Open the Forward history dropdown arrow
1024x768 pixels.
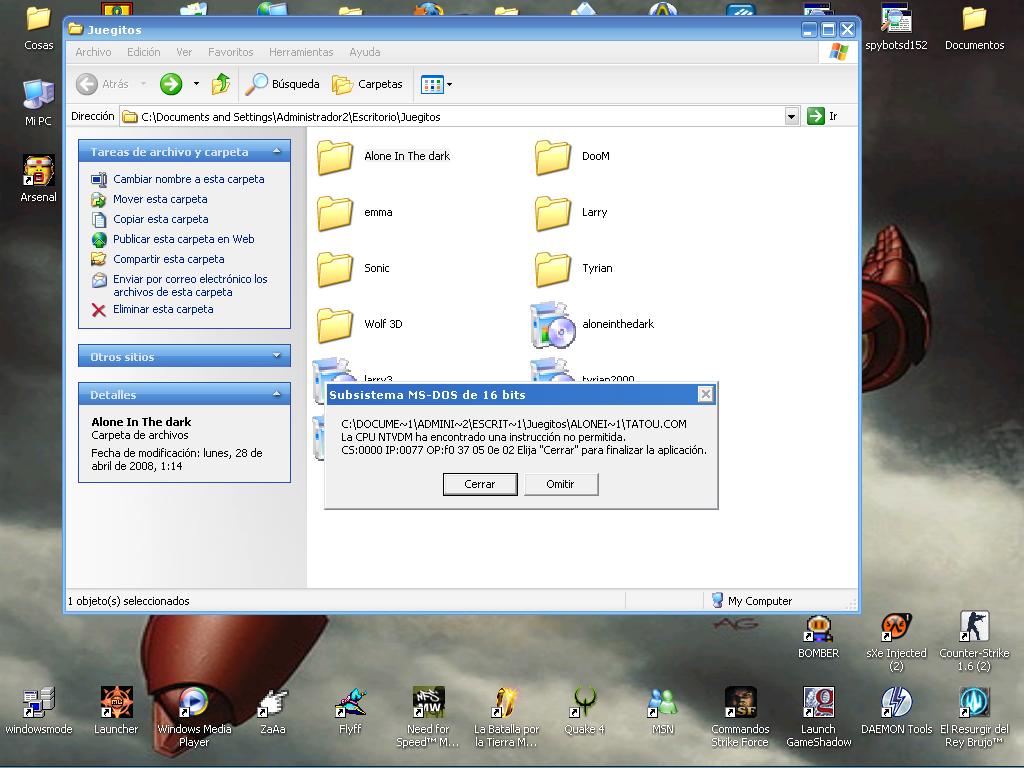(196, 84)
